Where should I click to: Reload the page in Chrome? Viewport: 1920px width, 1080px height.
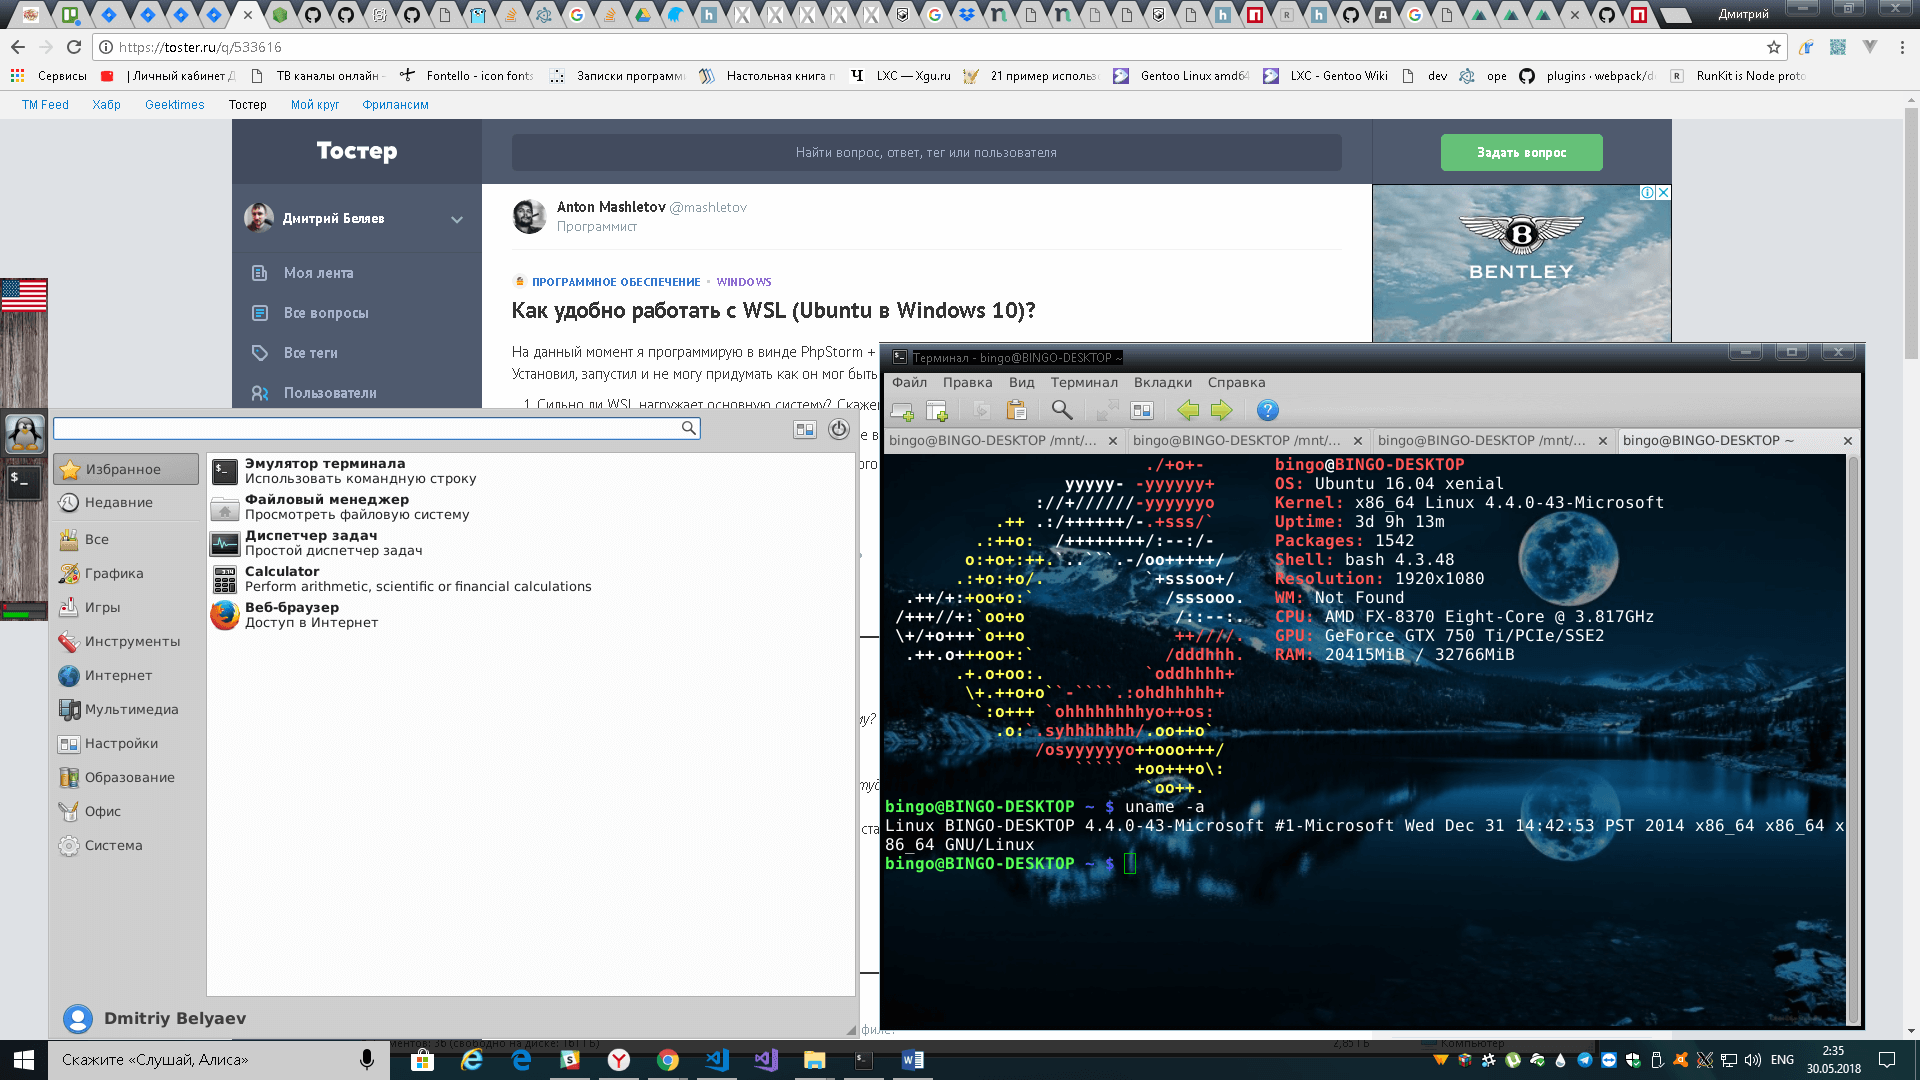point(74,47)
